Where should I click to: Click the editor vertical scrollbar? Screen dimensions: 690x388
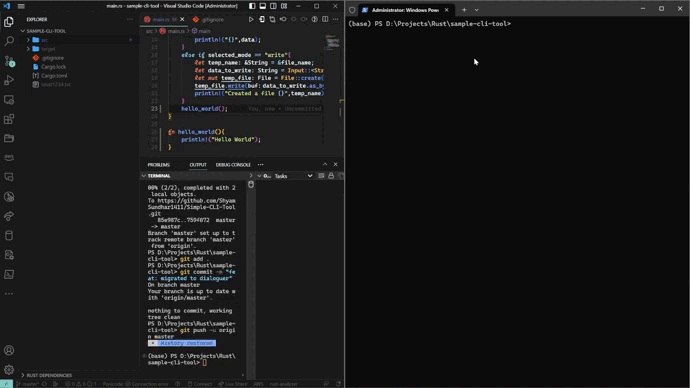click(x=341, y=96)
